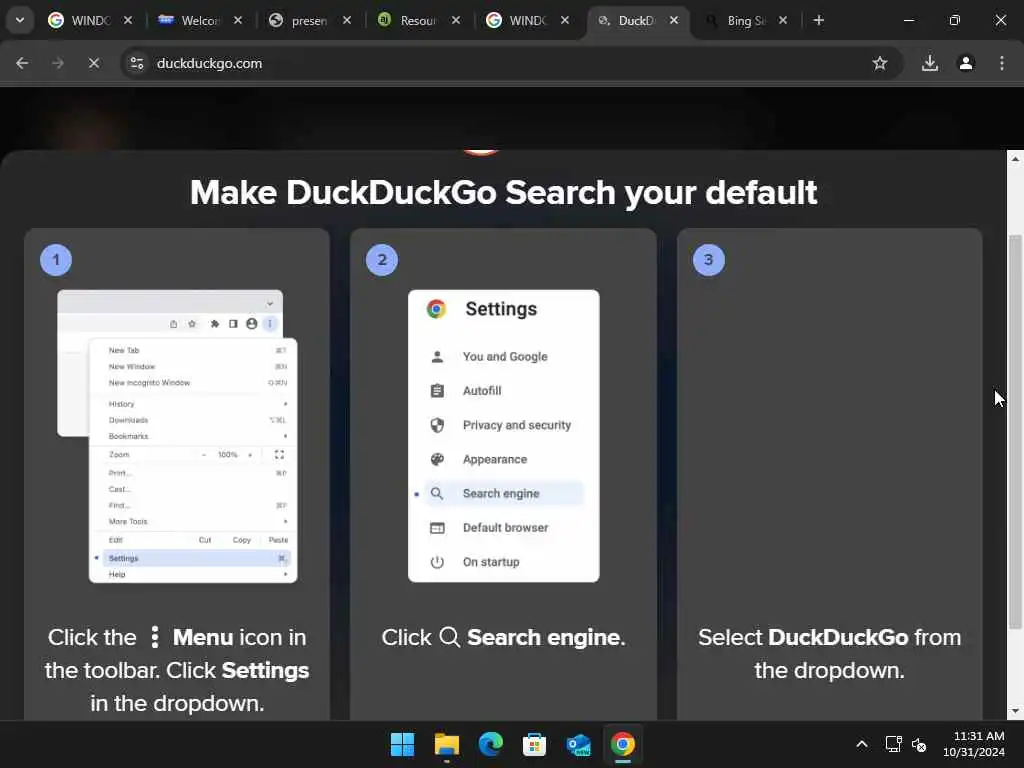Image resolution: width=1024 pixels, height=768 pixels.
Task: Close the Resources tab
Action: click(456, 20)
